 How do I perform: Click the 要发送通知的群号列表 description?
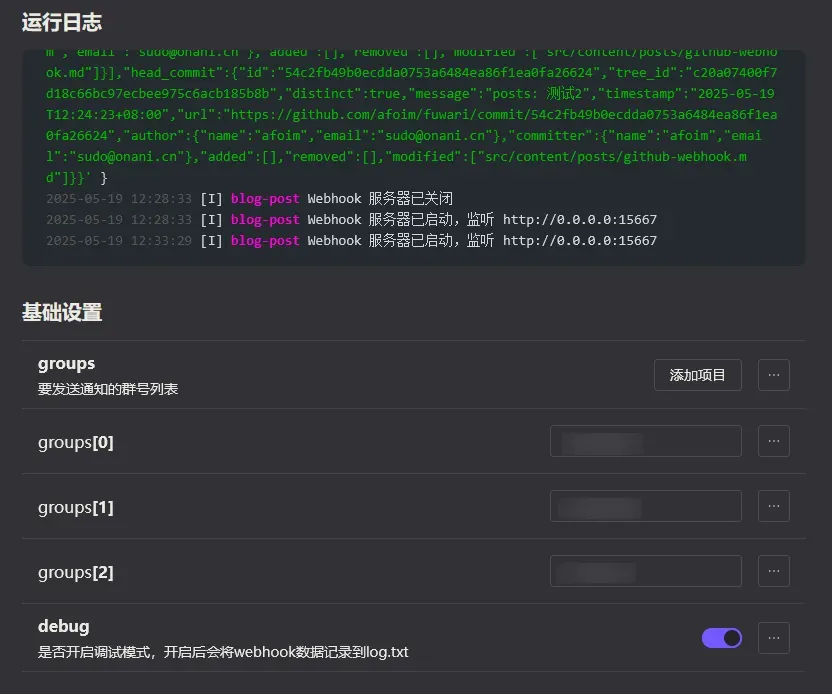coord(108,389)
